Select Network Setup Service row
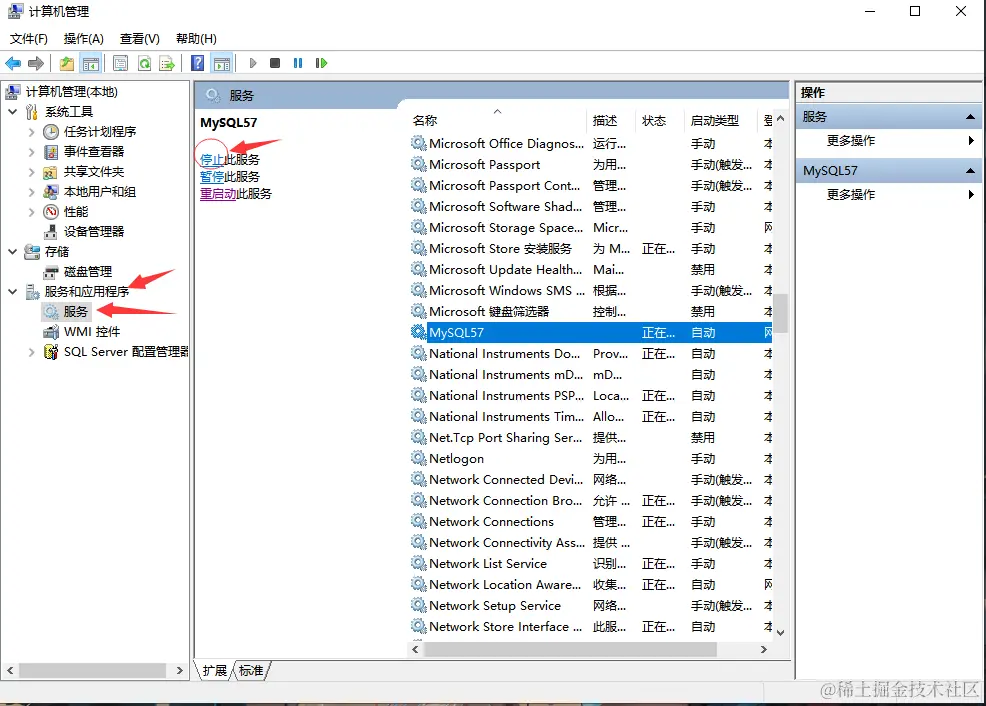 (x=591, y=606)
